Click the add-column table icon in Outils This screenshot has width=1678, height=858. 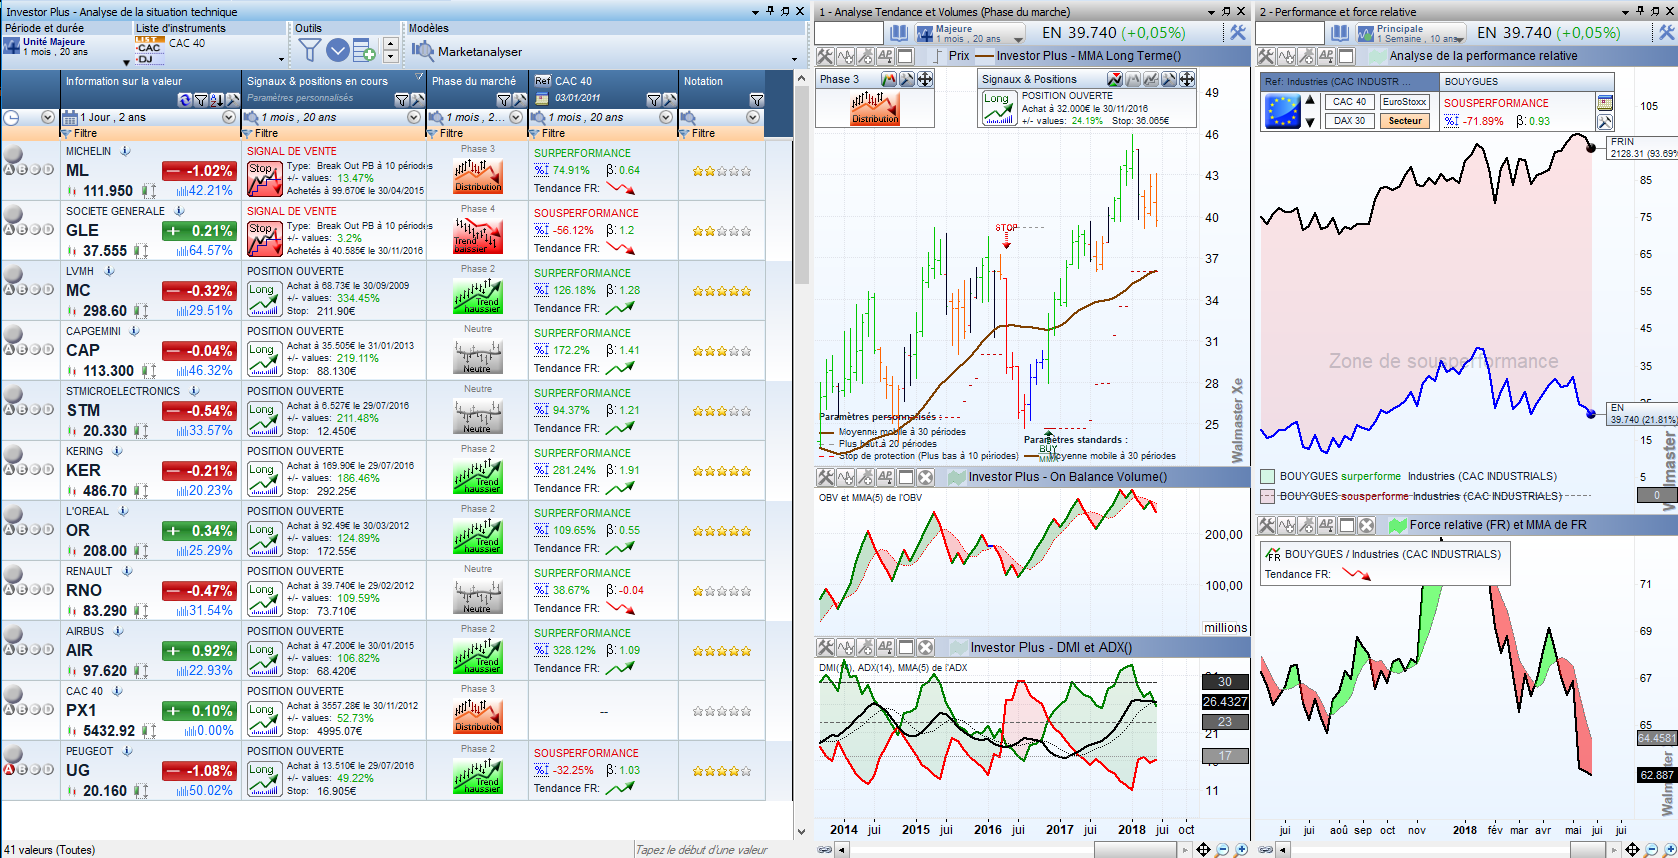click(364, 50)
